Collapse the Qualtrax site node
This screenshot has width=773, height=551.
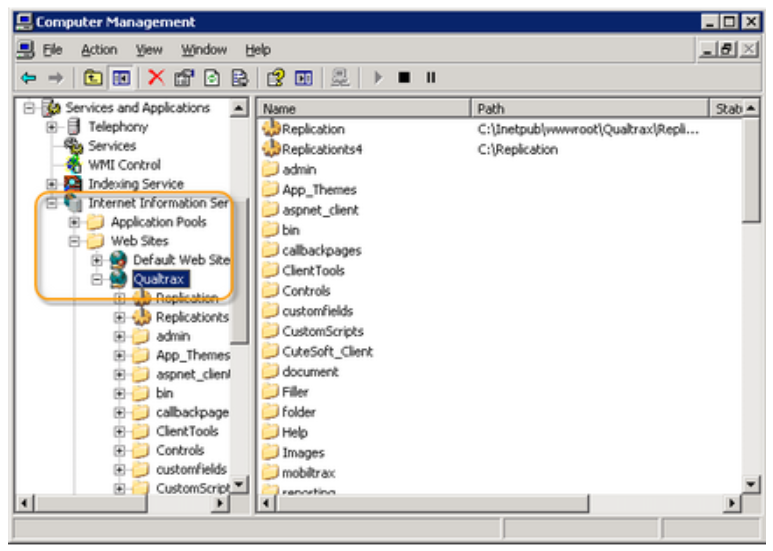click(x=97, y=279)
